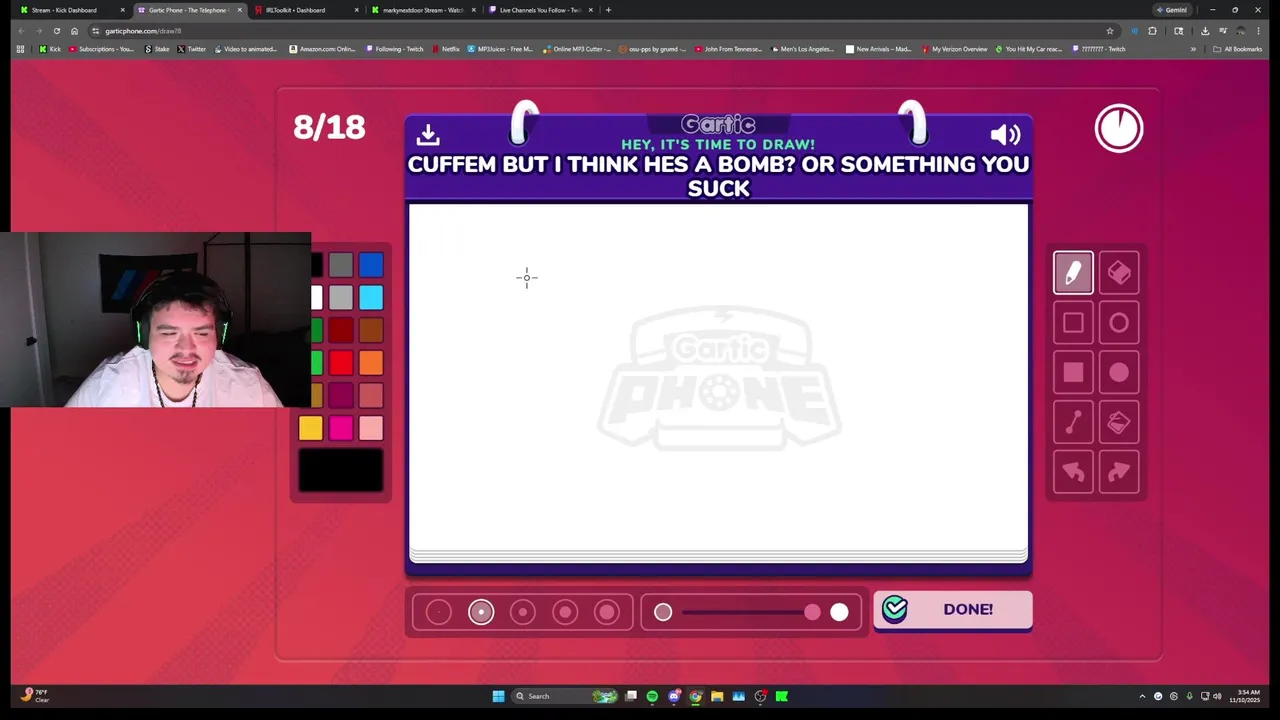Image resolution: width=1280 pixels, height=720 pixels.
Task: Open the weather widget on the taskbar
Action: [35, 695]
